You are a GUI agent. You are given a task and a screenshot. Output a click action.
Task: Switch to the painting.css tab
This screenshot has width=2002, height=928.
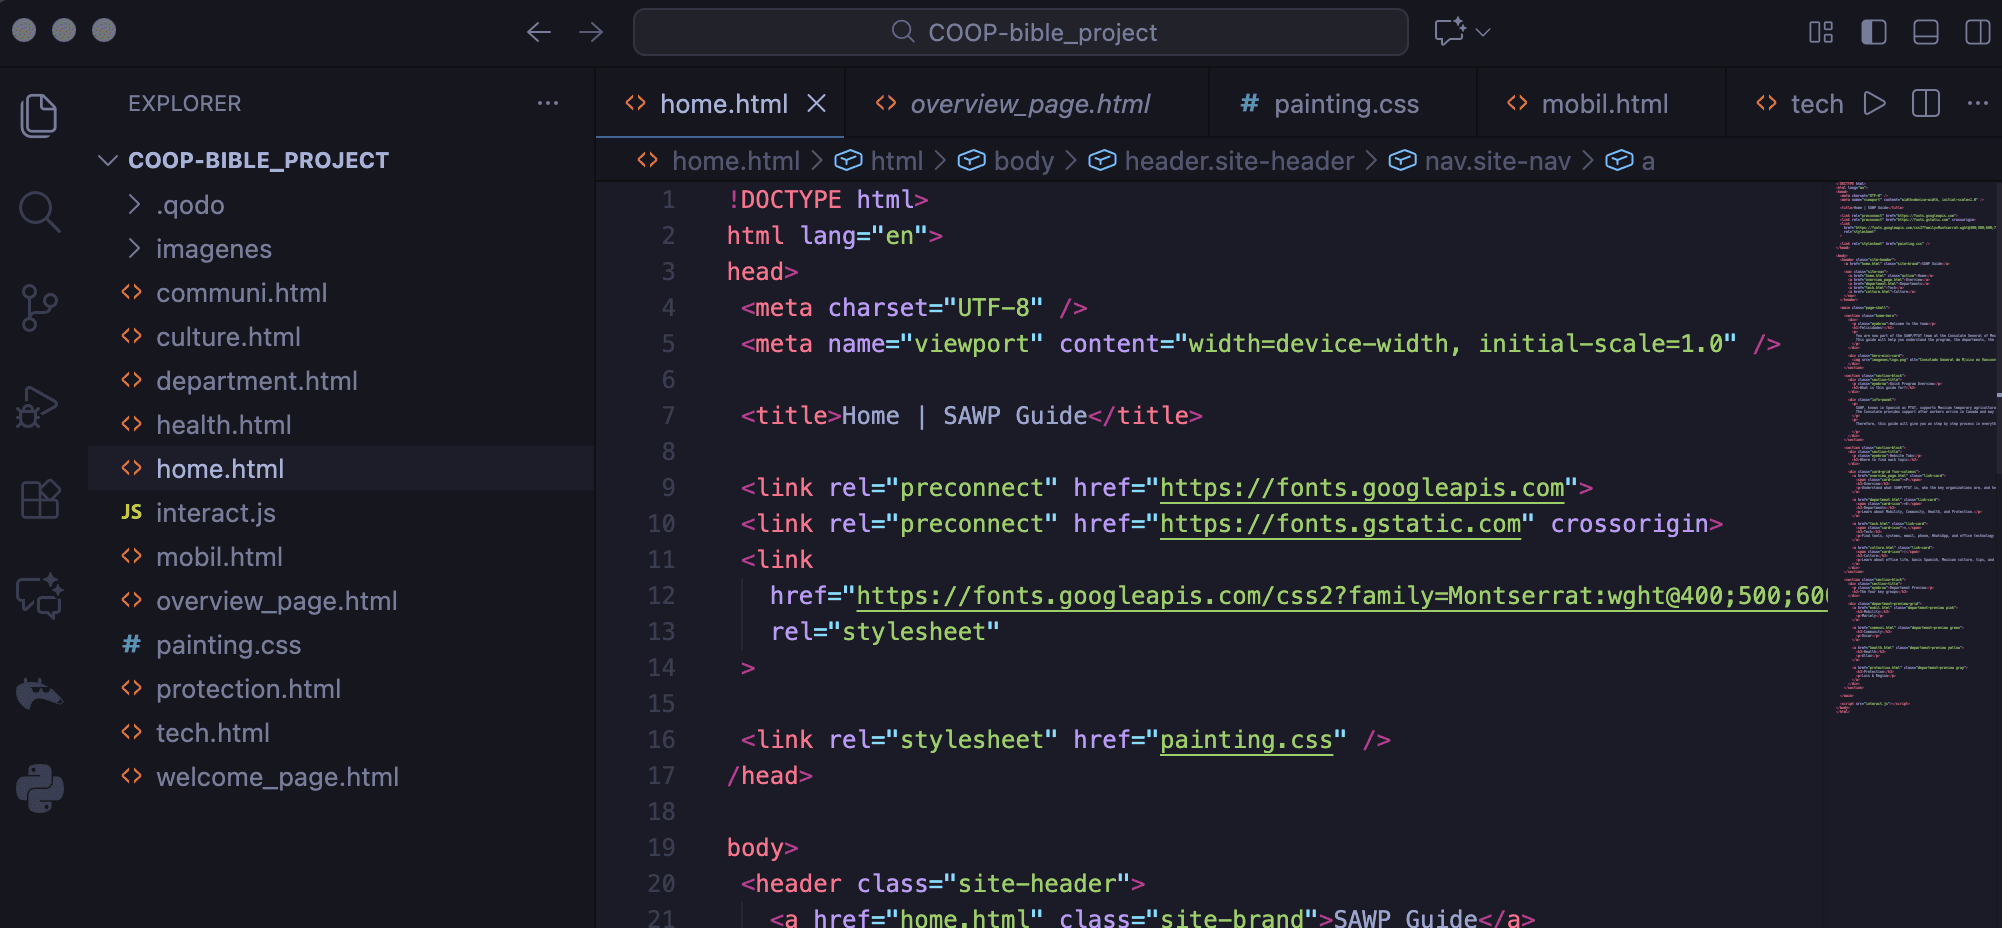pos(1342,104)
